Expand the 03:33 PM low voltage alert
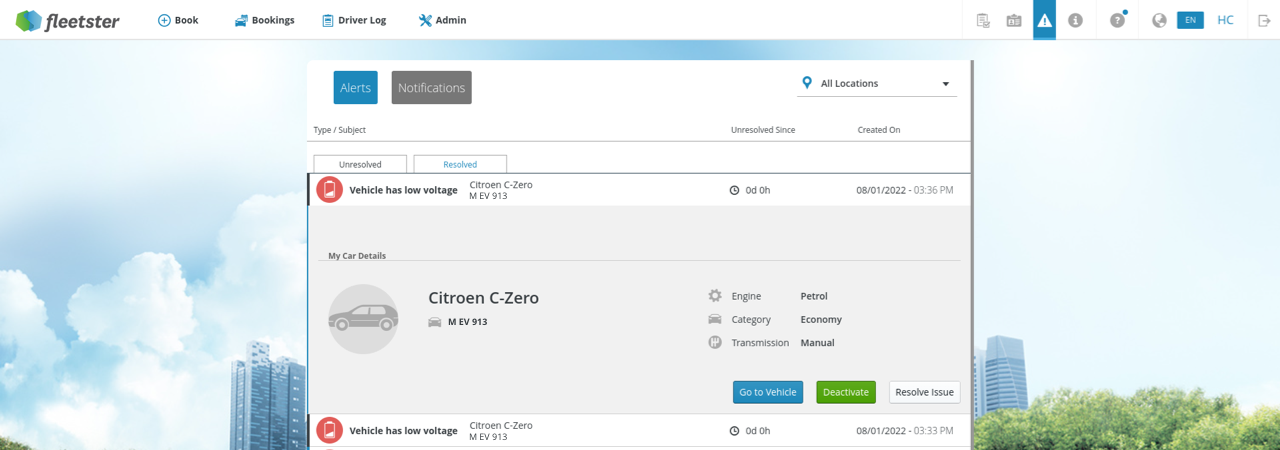The width and height of the screenshot is (1280, 450). click(639, 430)
